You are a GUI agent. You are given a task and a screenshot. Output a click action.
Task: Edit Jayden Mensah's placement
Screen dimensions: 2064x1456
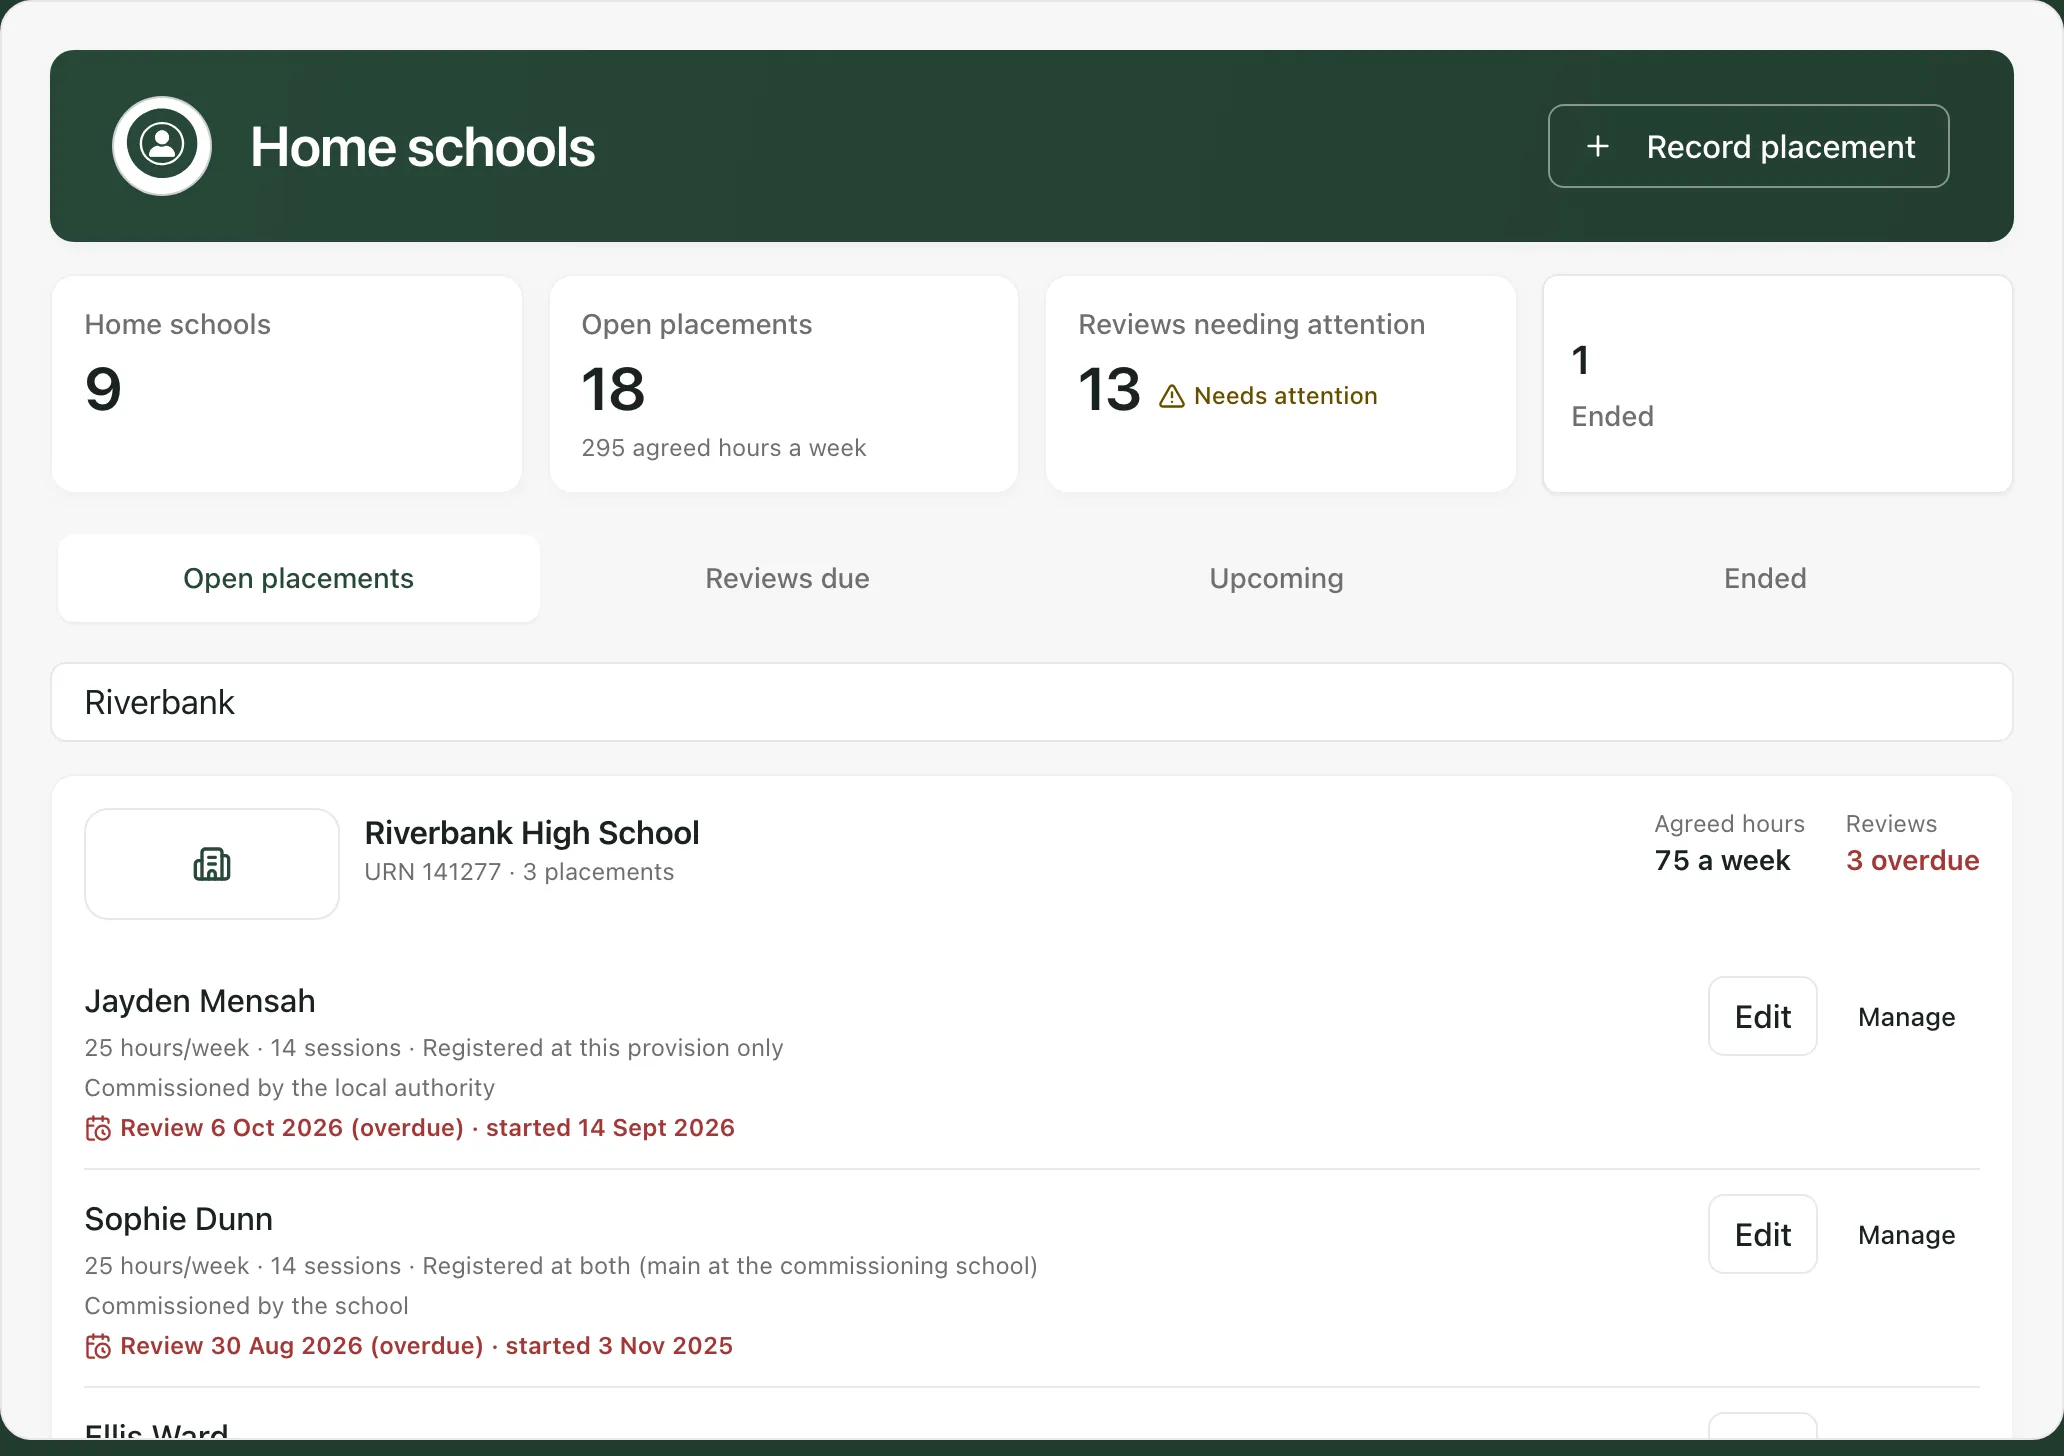coord(1762,1016)
